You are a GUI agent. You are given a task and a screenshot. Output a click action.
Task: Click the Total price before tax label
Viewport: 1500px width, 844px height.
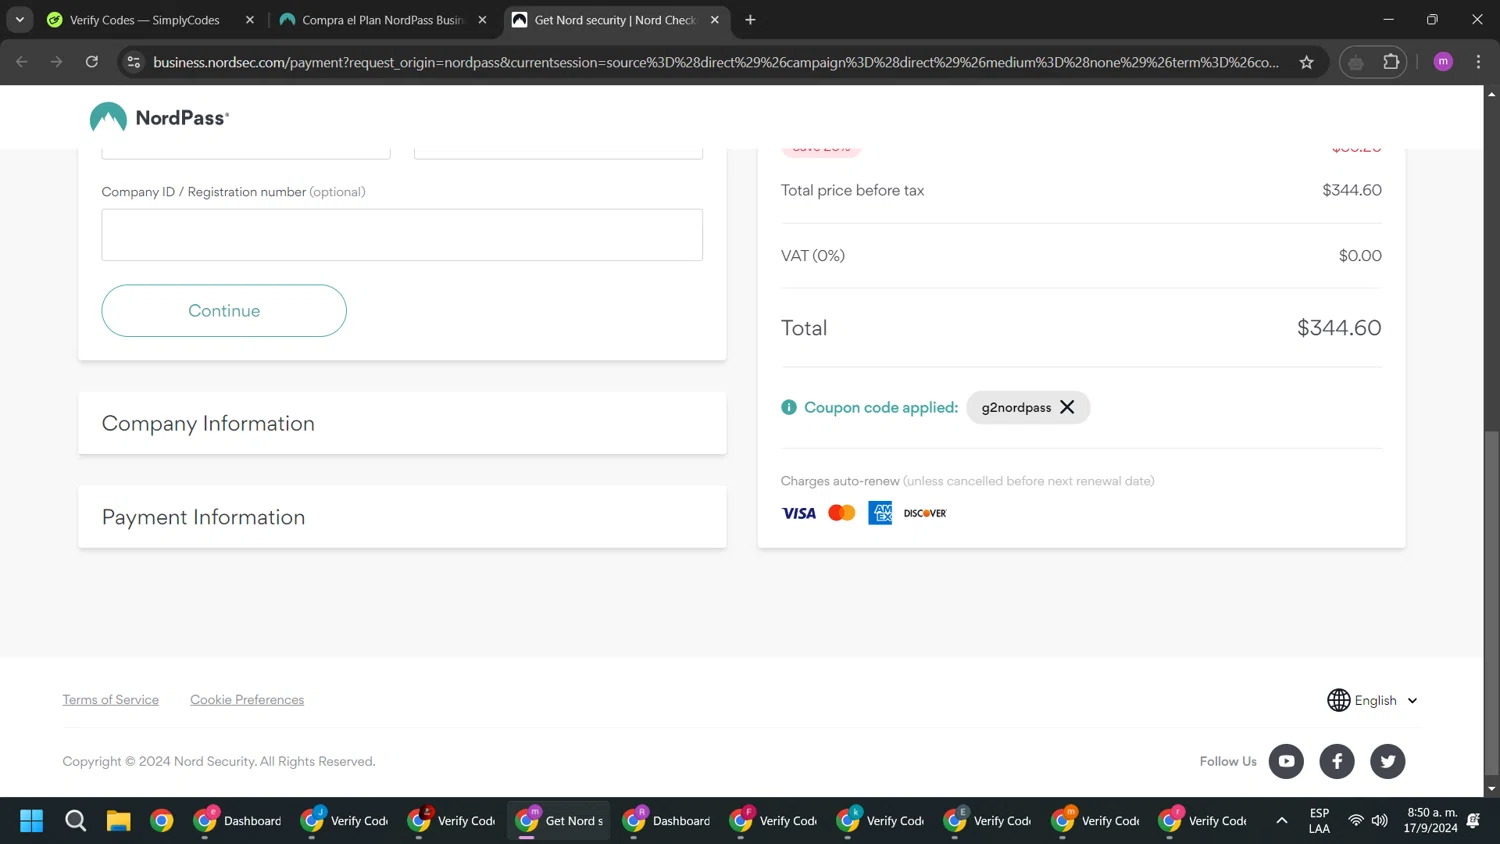coord(853,190)
